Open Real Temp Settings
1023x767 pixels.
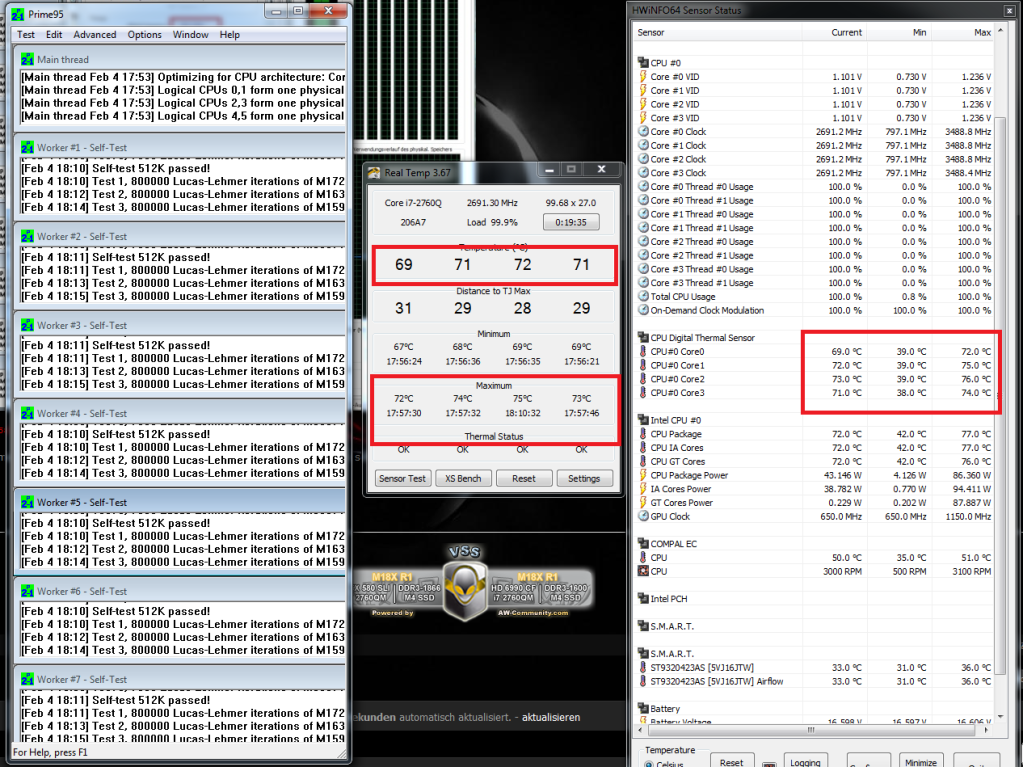coord(584,478)
